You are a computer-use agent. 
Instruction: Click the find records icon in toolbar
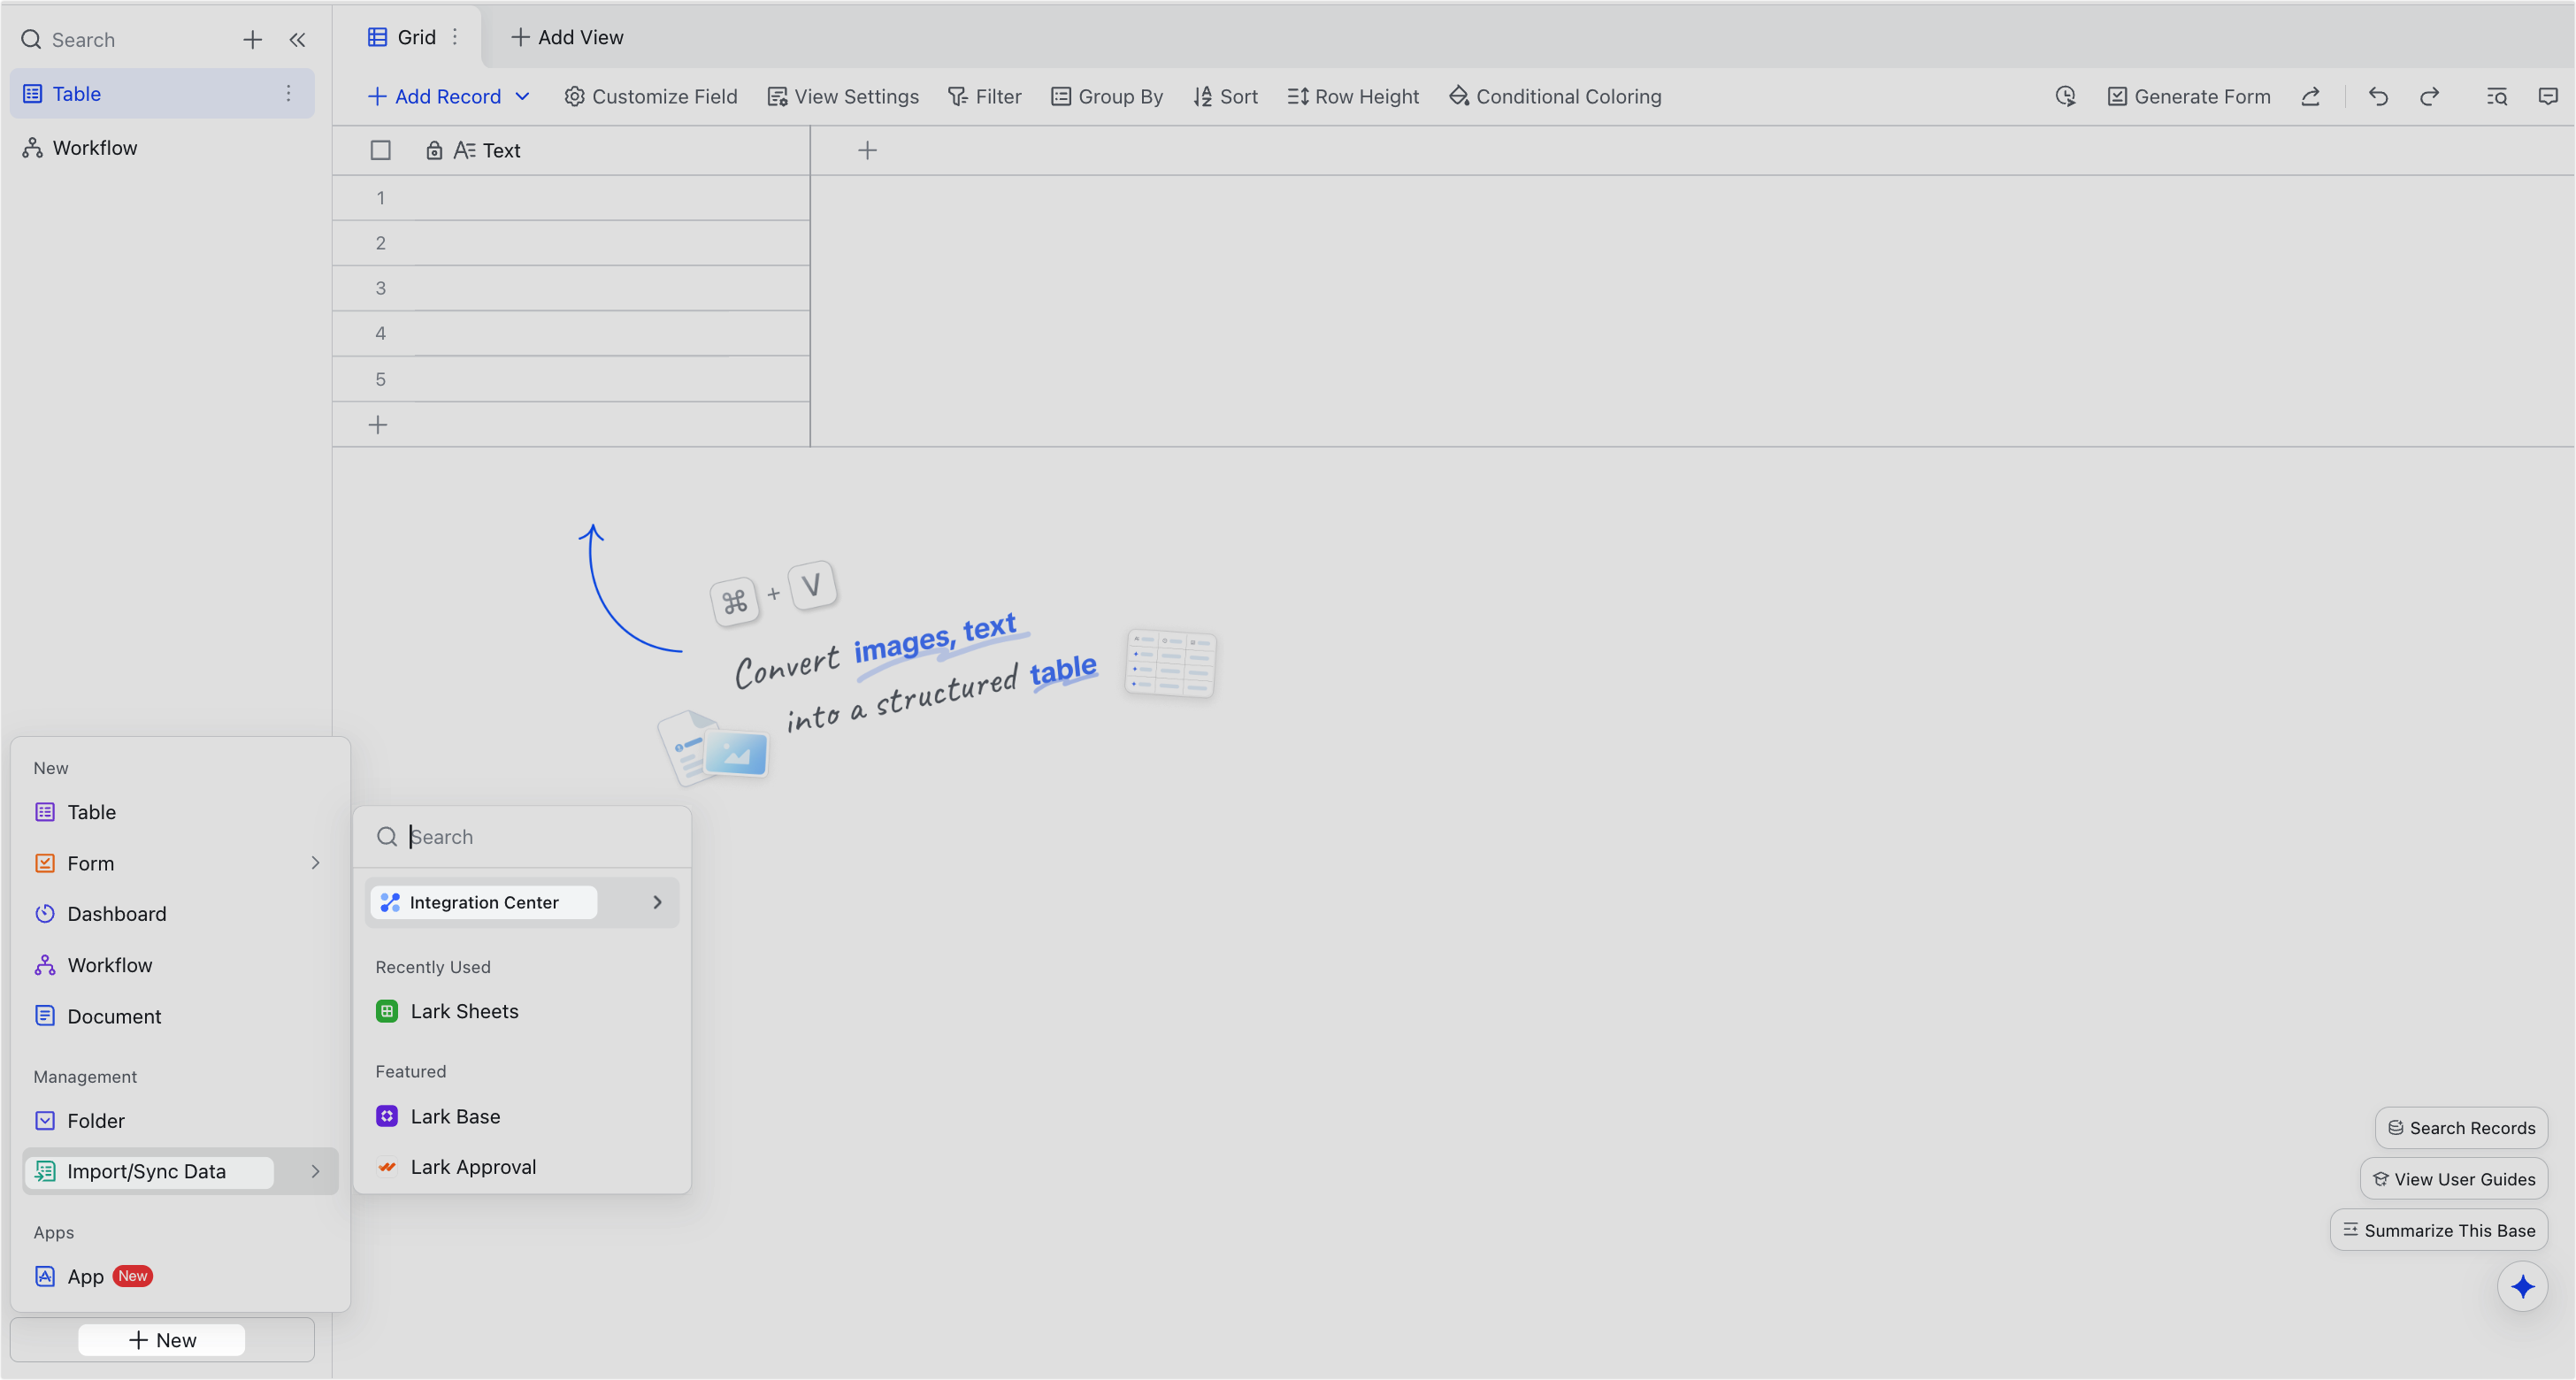(x=2497, y=96)
